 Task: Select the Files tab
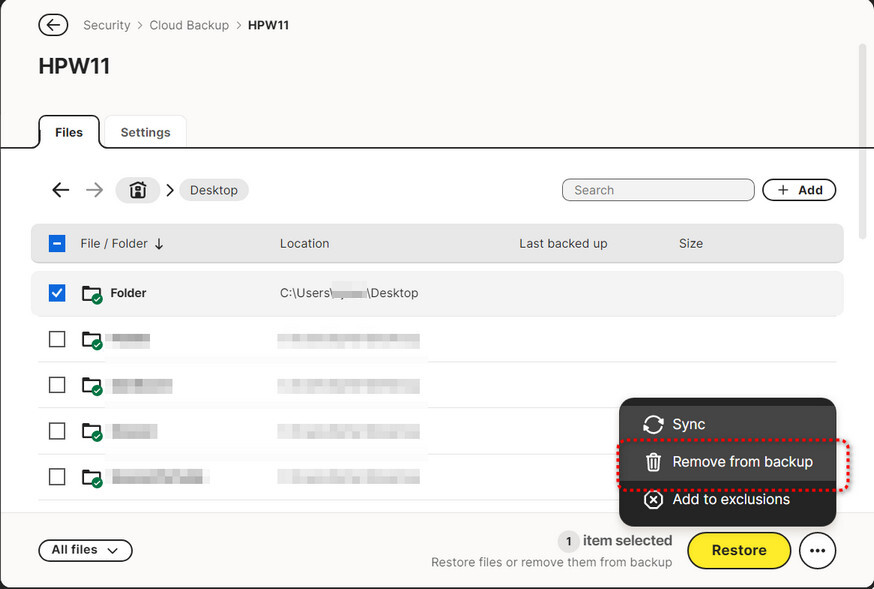tap(69, 132)
